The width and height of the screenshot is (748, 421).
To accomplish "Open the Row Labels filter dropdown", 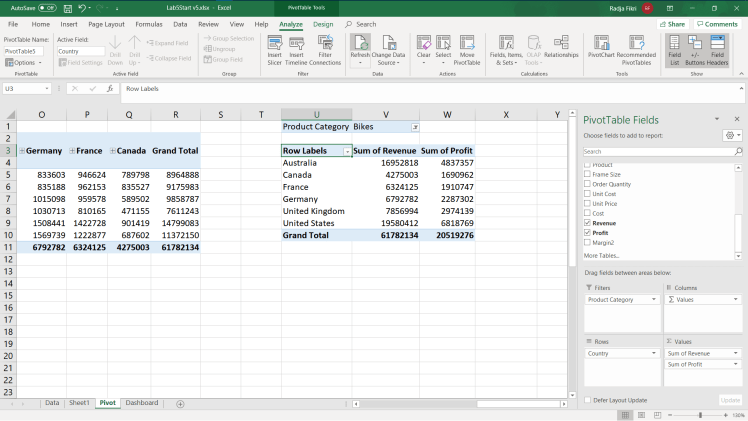I will click(346, 151).
